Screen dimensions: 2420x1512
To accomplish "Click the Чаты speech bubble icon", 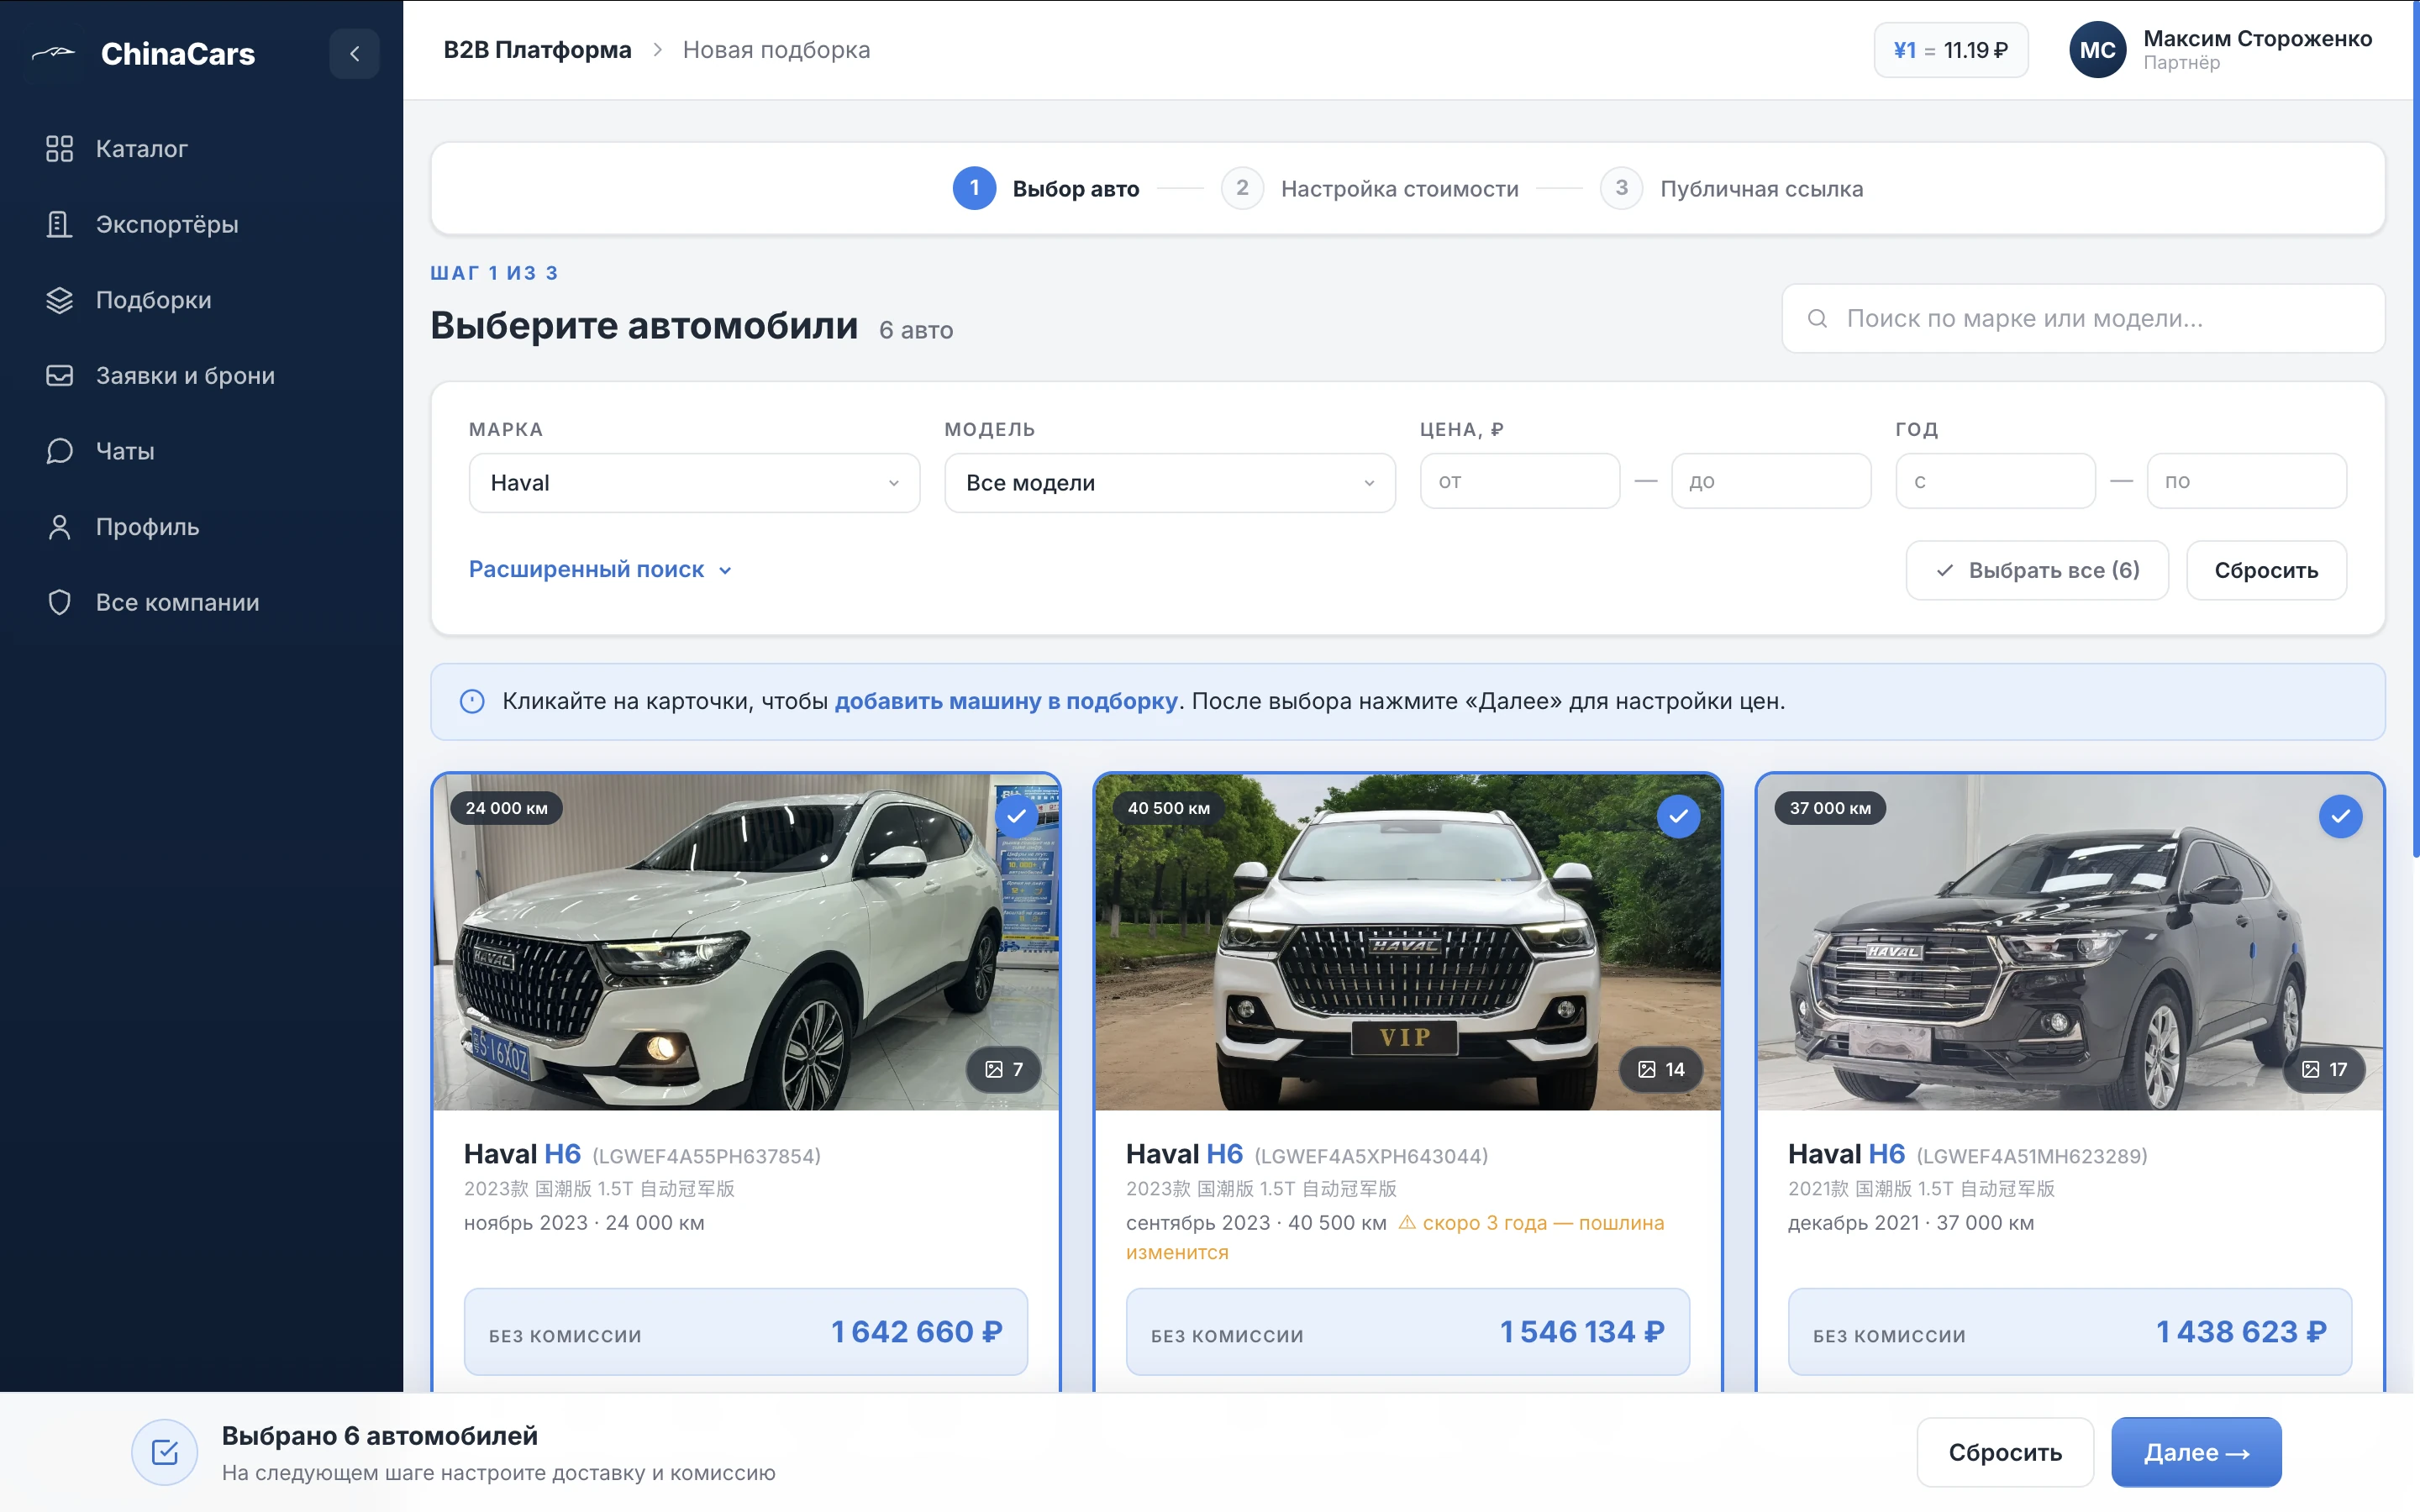I will [59, 451].
